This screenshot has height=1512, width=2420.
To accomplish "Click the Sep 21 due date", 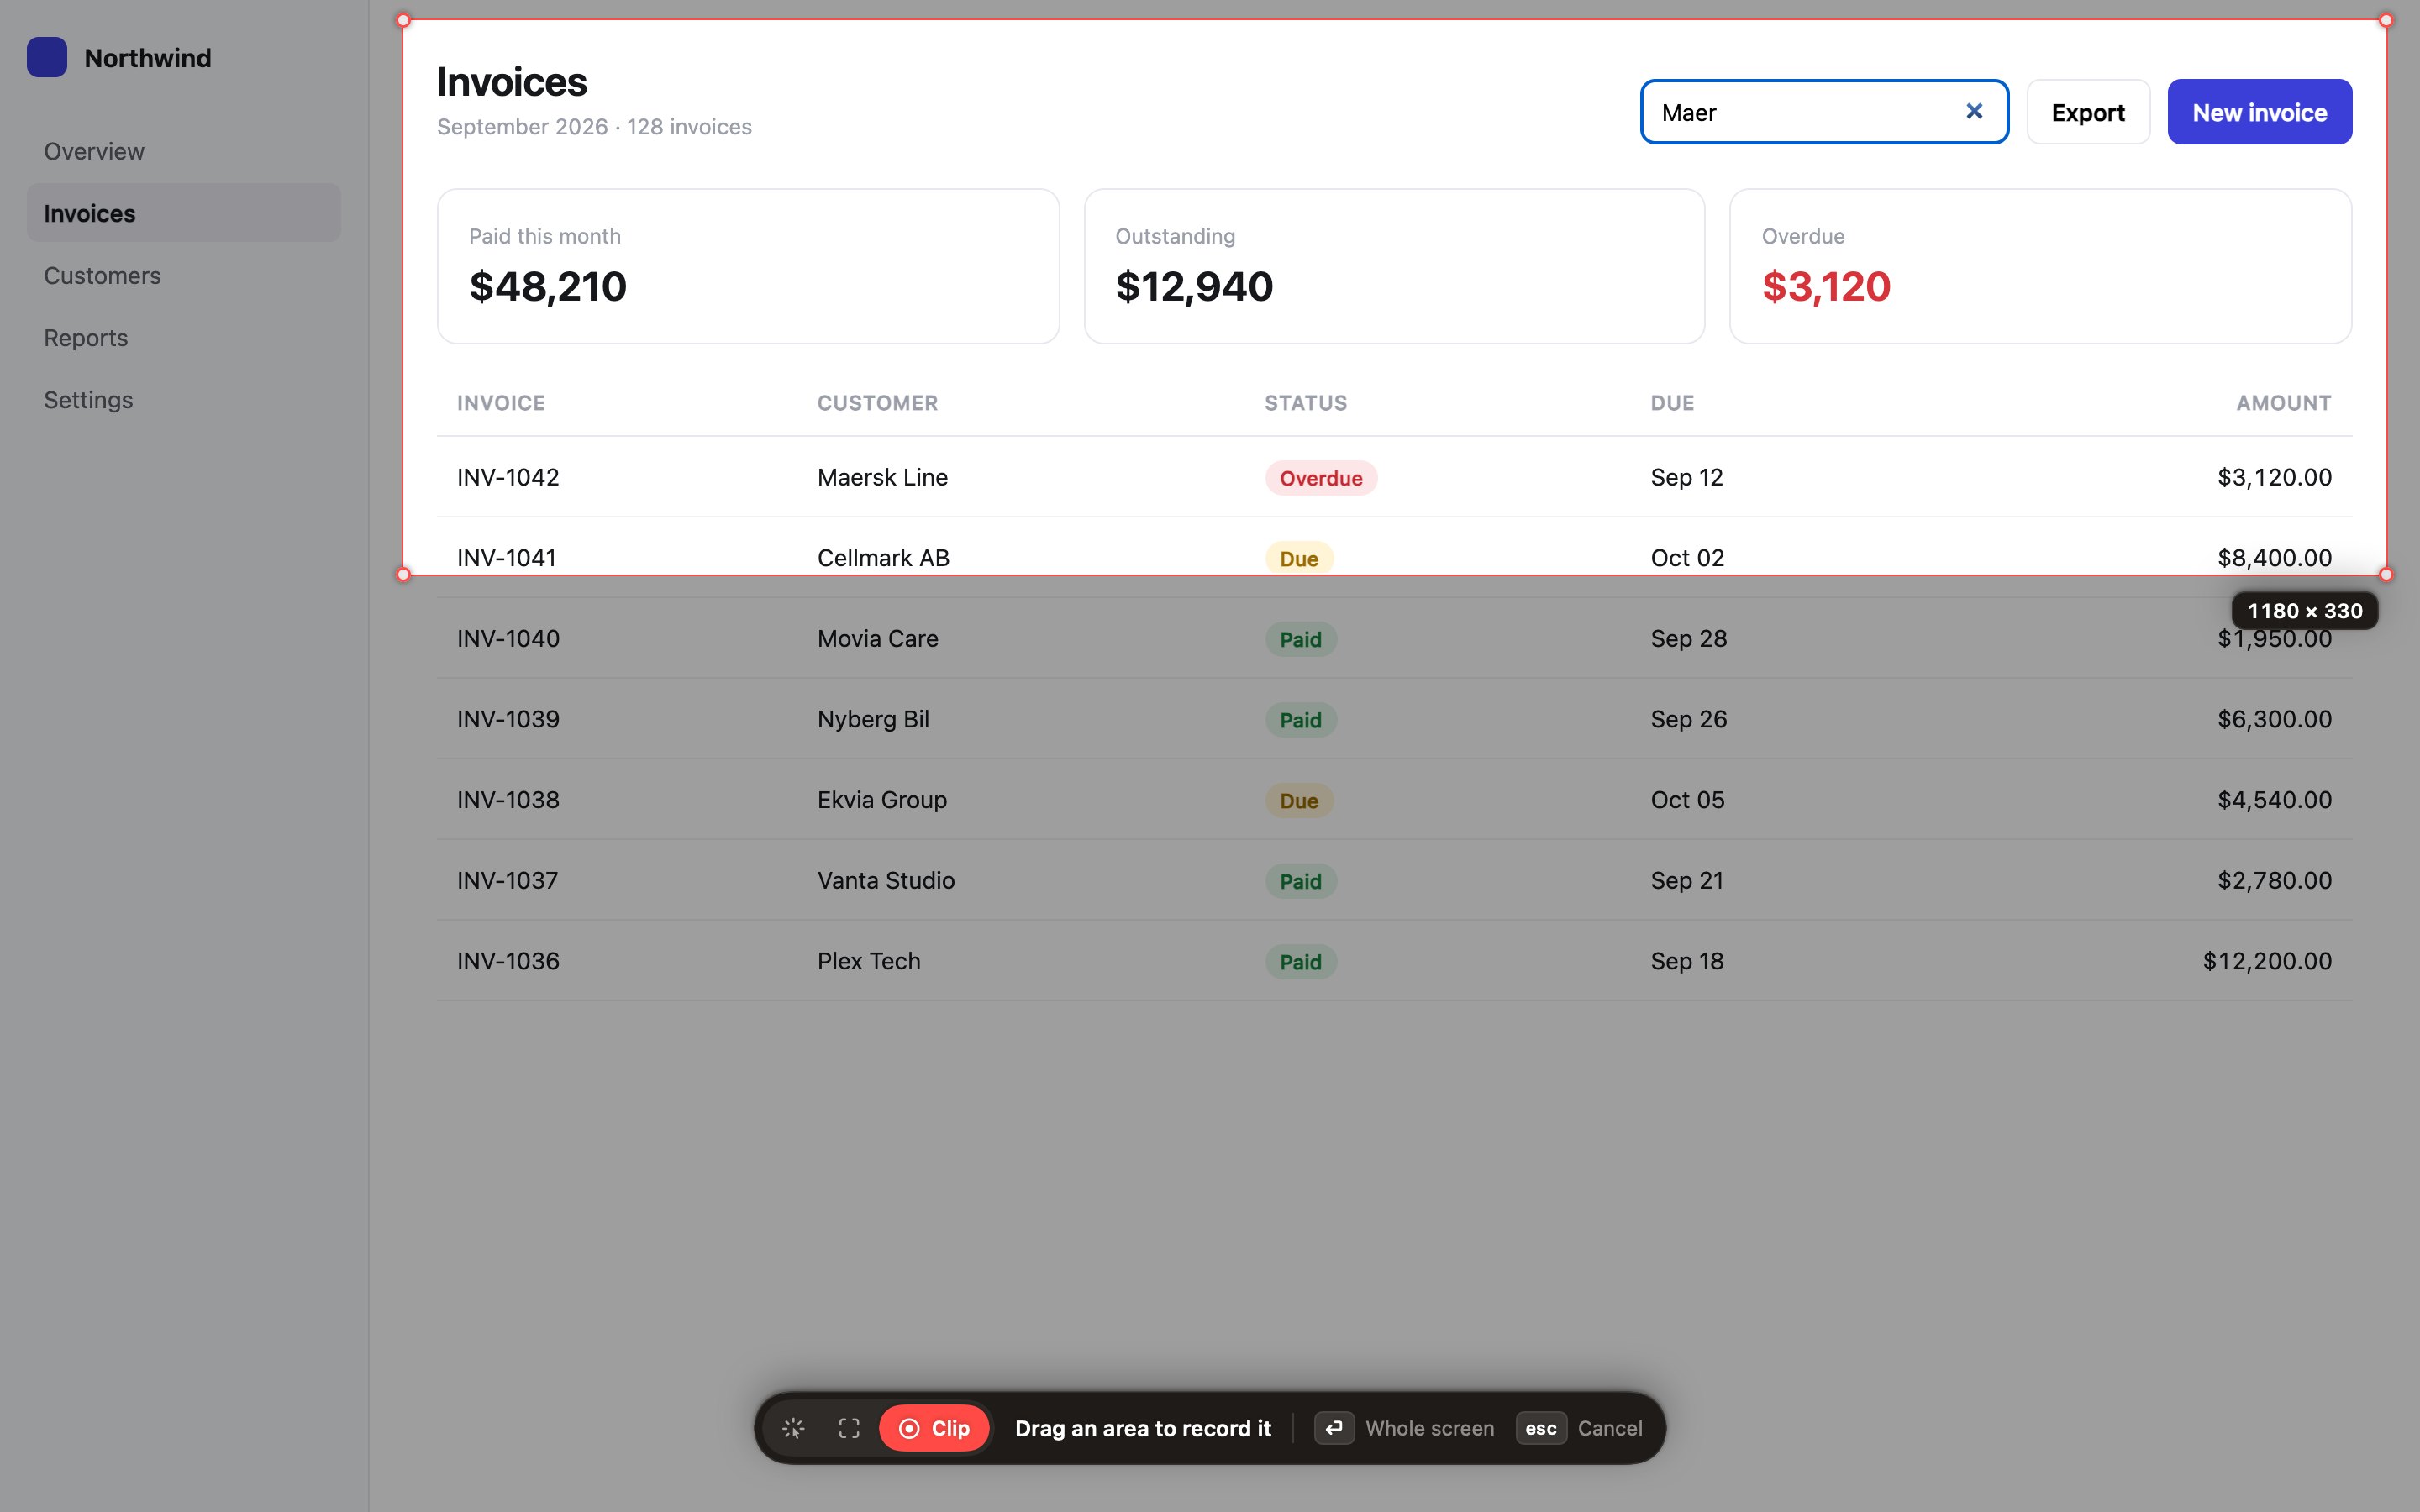I will [1687, 880].
